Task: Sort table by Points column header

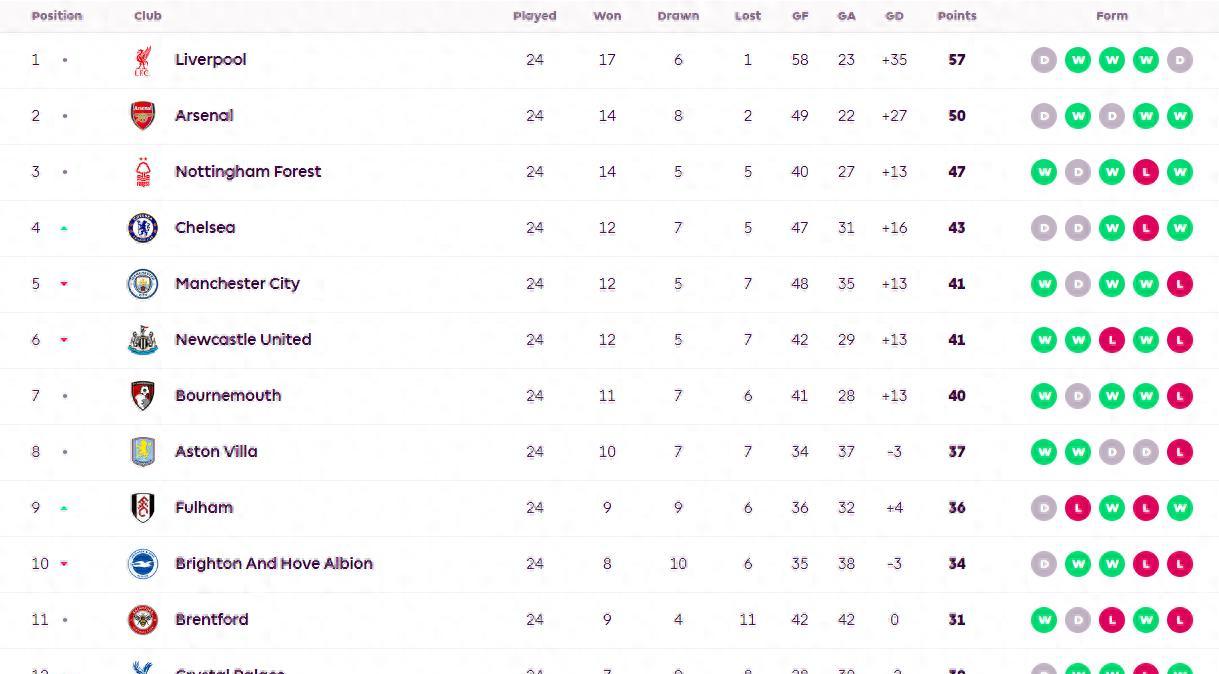Action: [957, 16]
